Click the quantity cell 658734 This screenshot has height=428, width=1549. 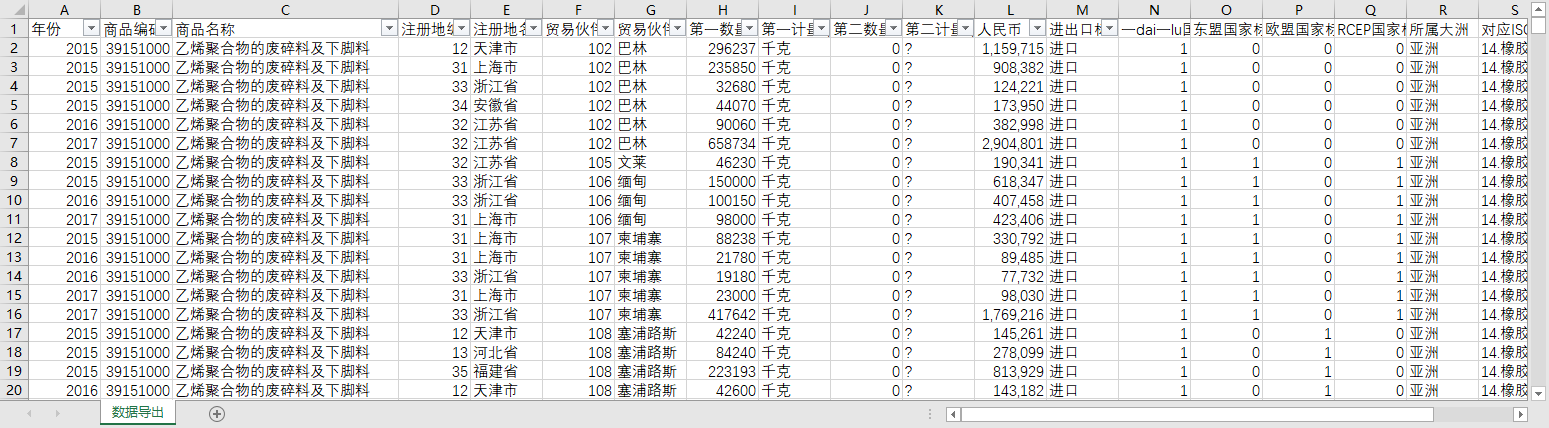pos(723,143)
